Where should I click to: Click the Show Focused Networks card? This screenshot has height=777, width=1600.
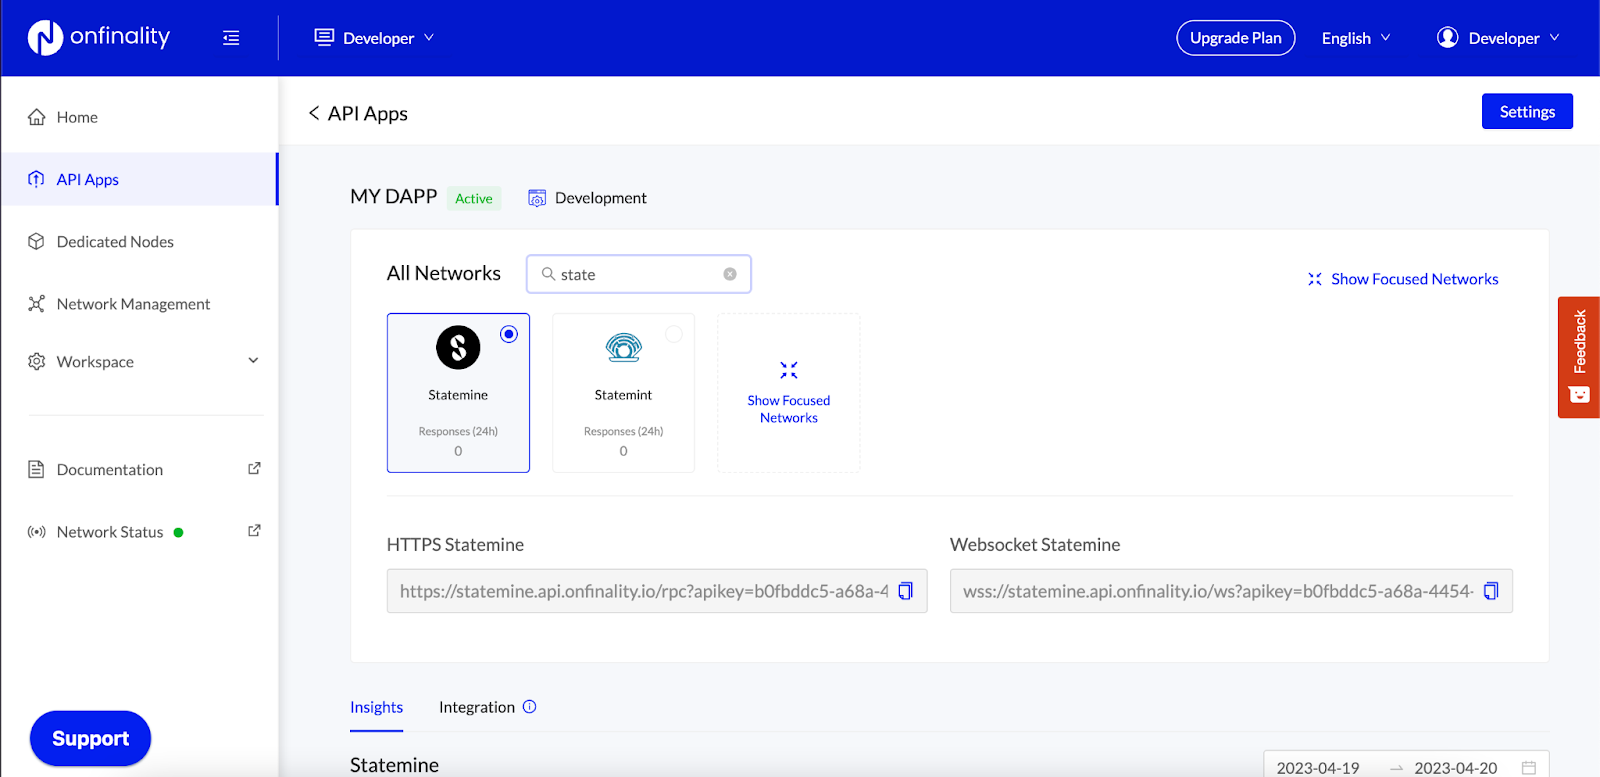789,393
